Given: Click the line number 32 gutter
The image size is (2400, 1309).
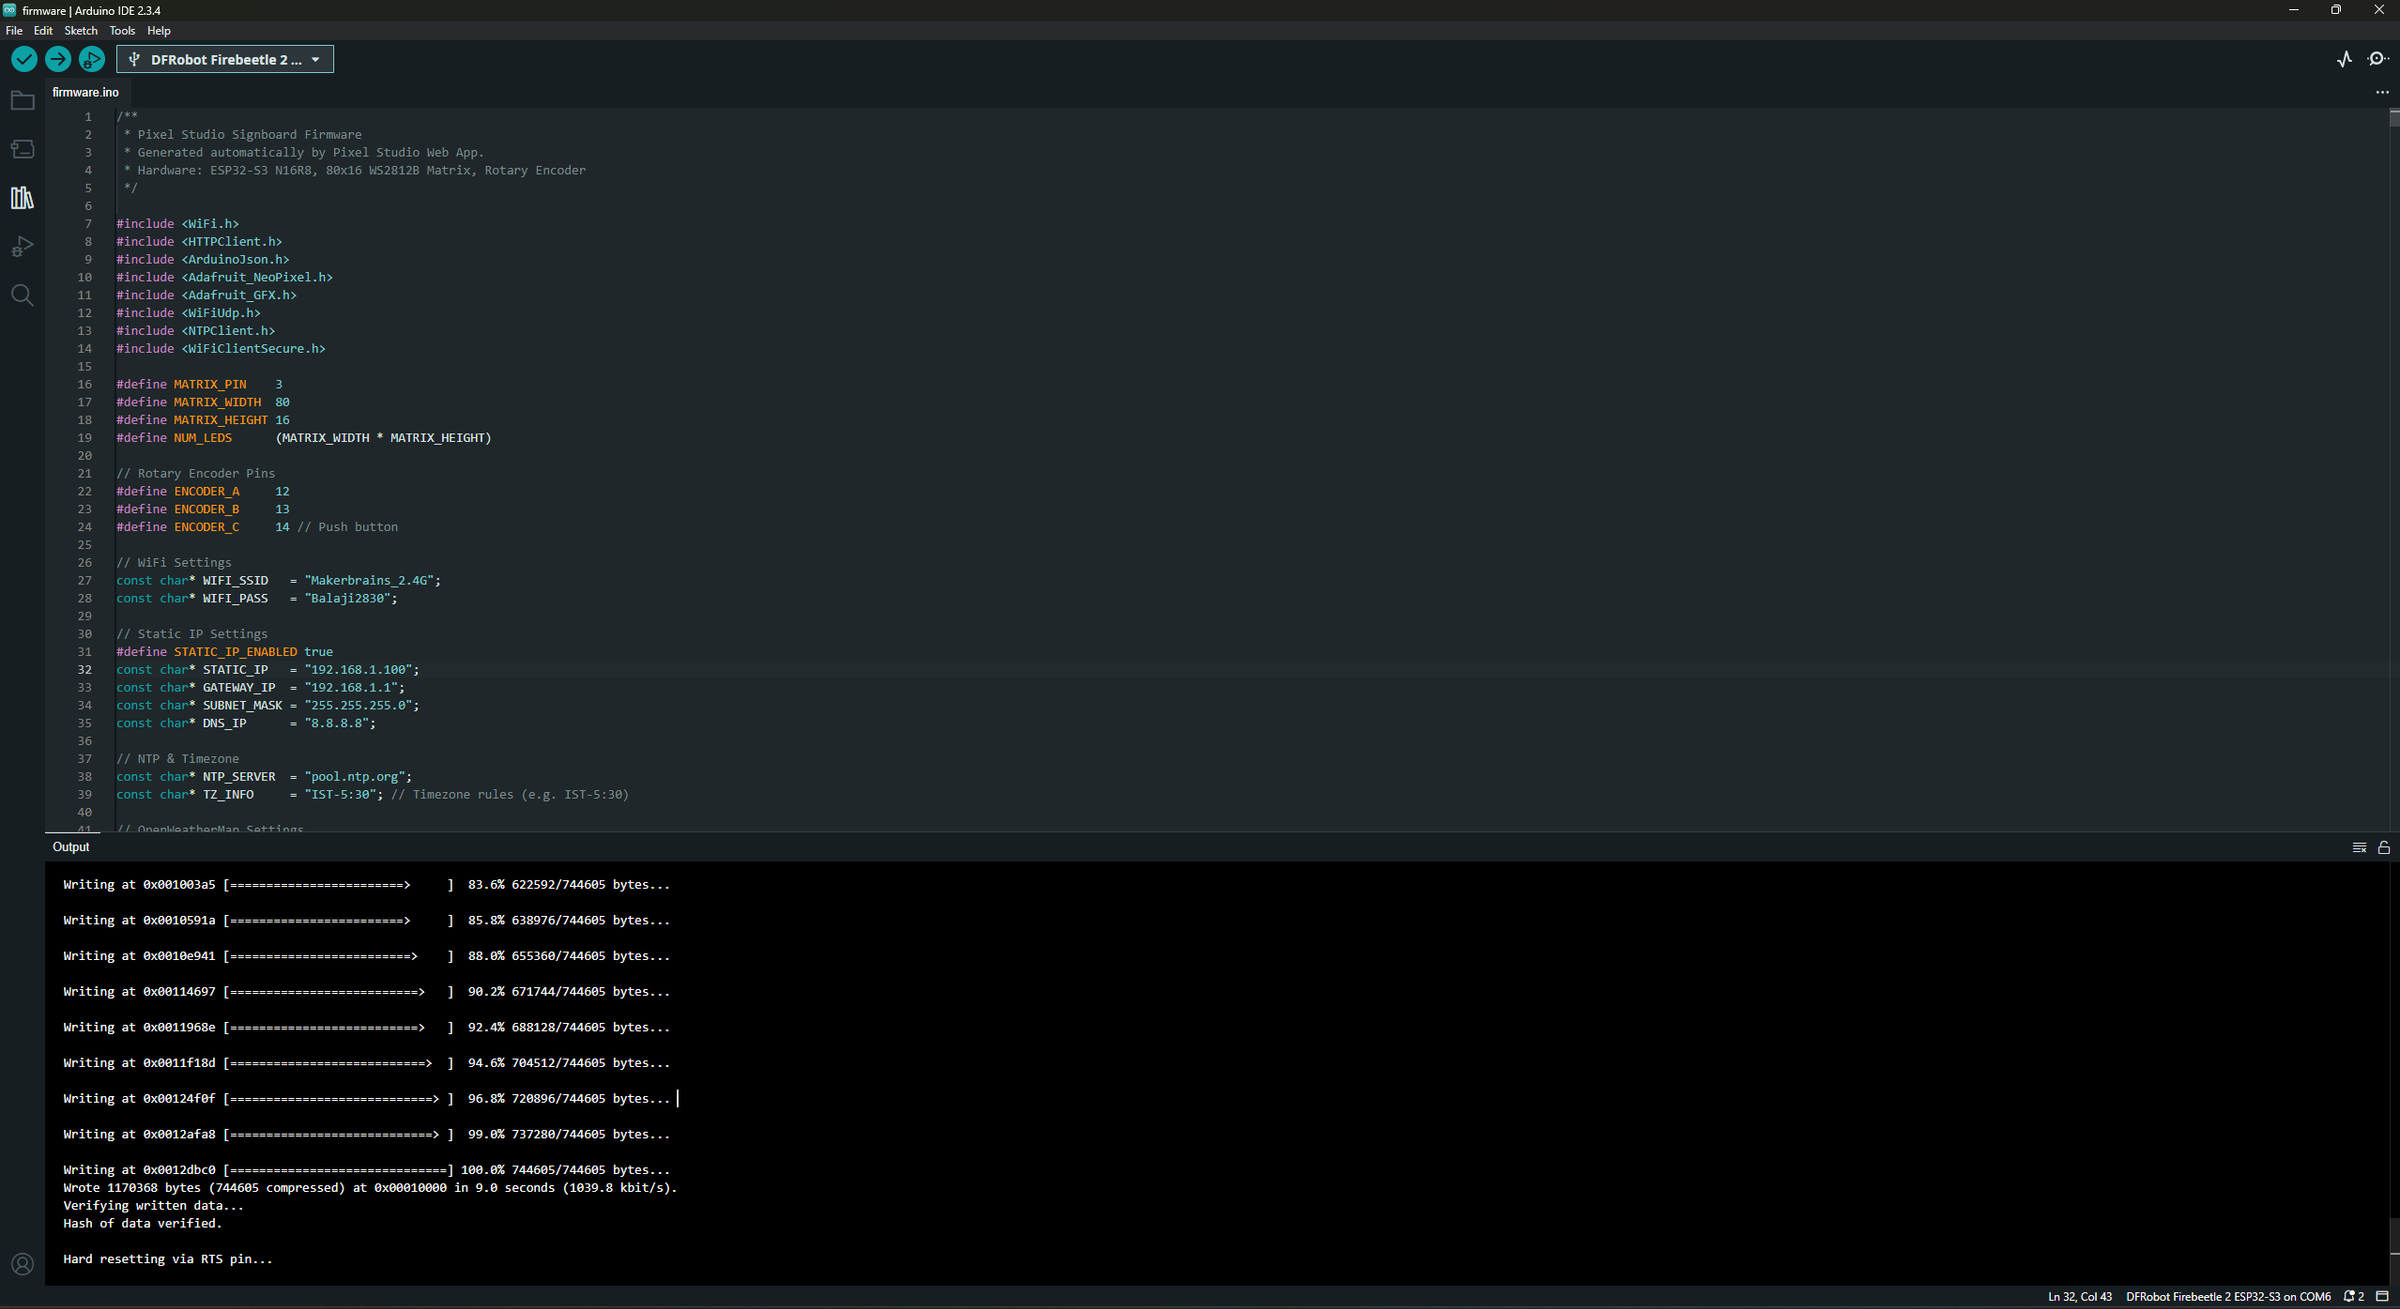Looking at the screenshot, I should click(x=85, y=670).
